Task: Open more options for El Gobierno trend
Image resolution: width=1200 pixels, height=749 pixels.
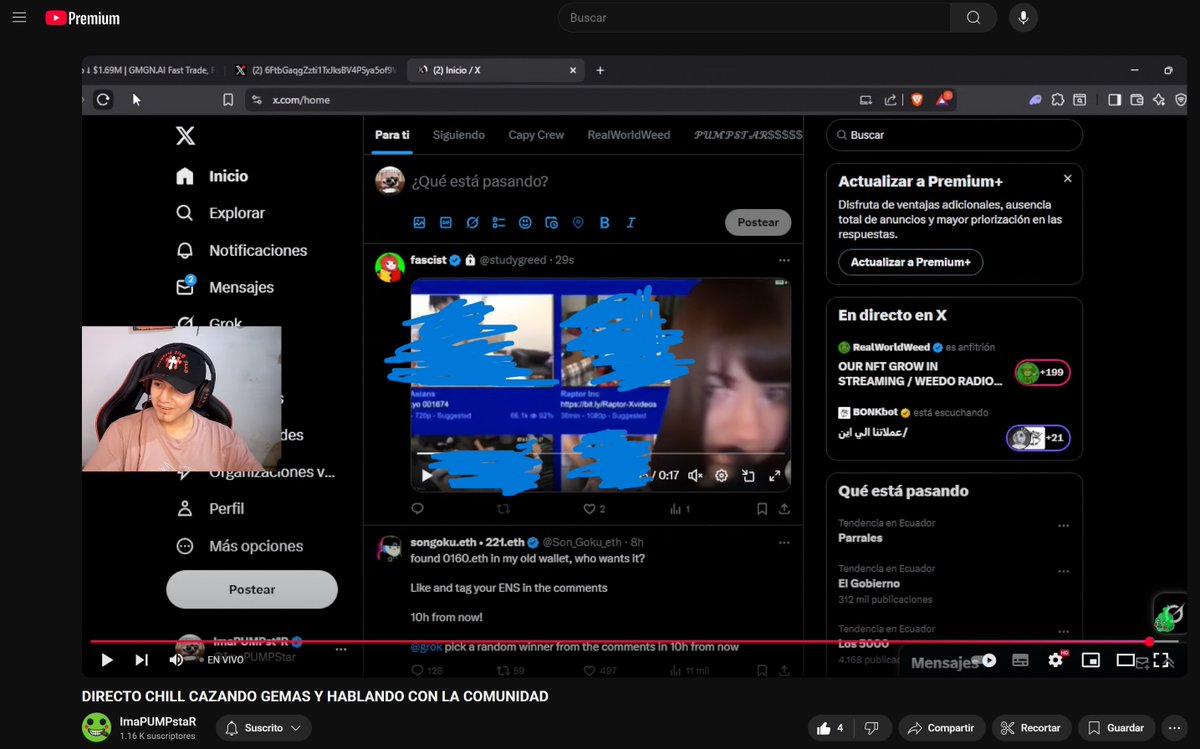Action: pyautogui.click(x=1063, y=572)
